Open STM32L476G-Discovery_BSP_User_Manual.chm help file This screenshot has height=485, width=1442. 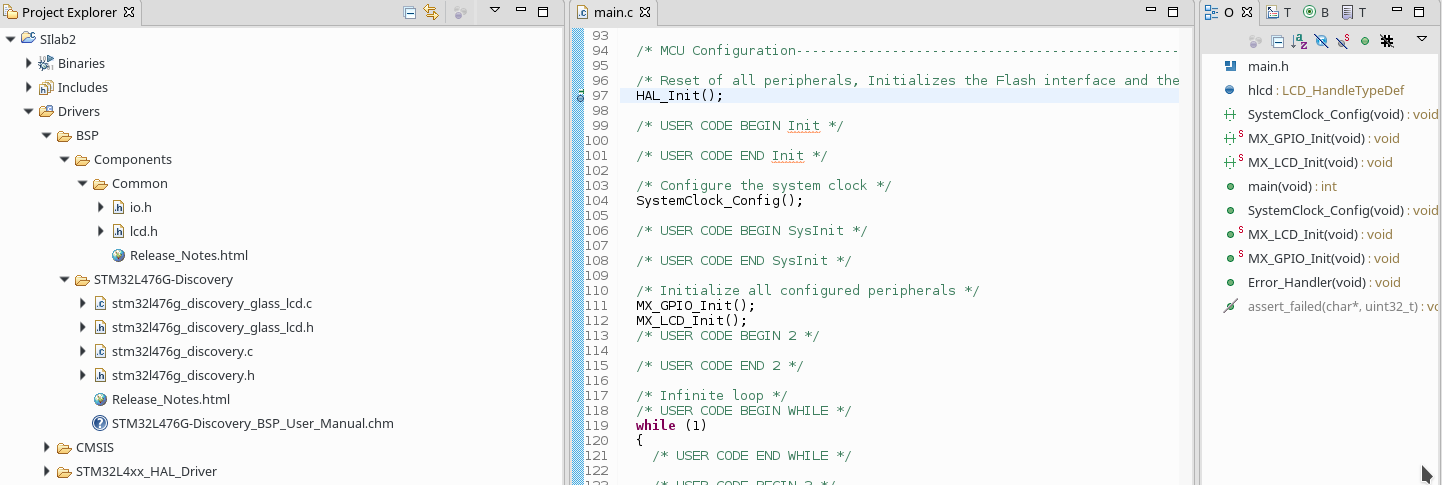click(x=252, y=423)
